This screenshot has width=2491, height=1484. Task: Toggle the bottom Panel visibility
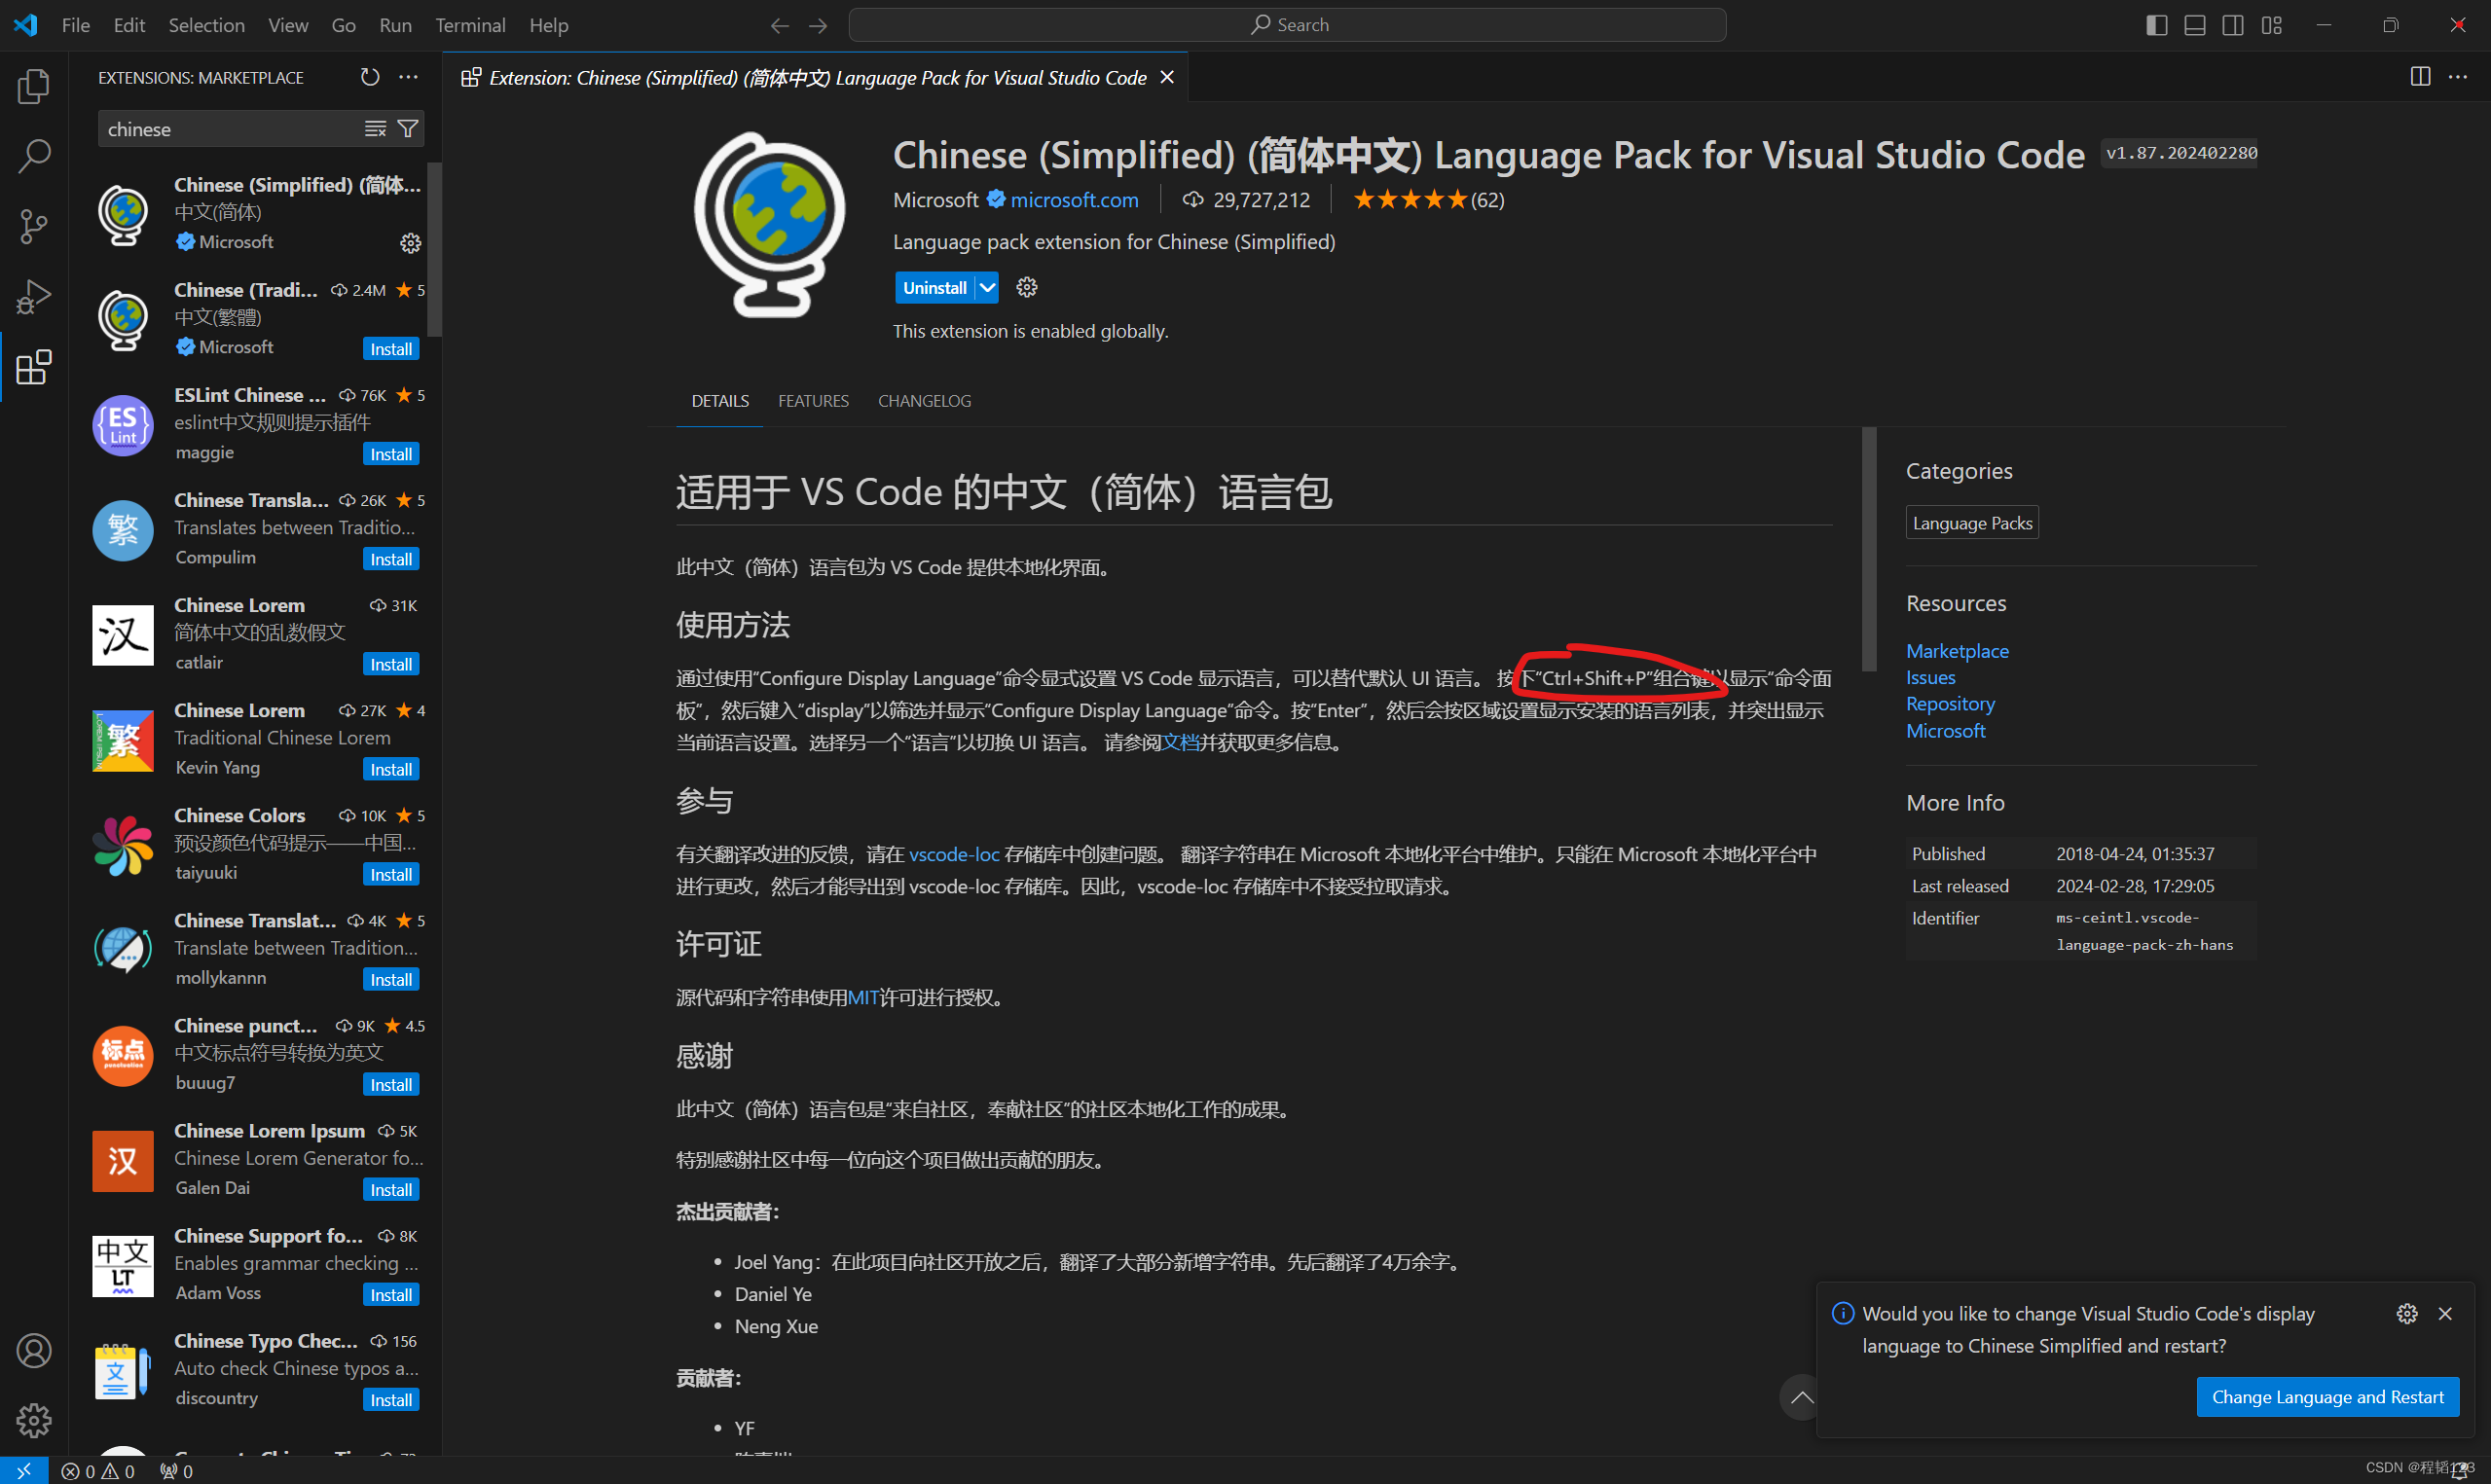pos(2195,25)
